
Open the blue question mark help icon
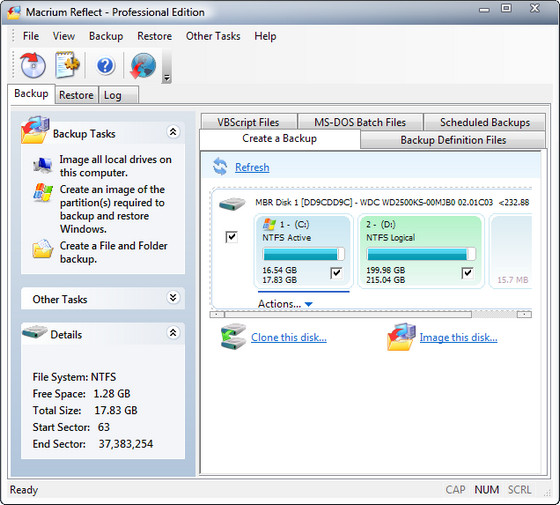[105, 66]
